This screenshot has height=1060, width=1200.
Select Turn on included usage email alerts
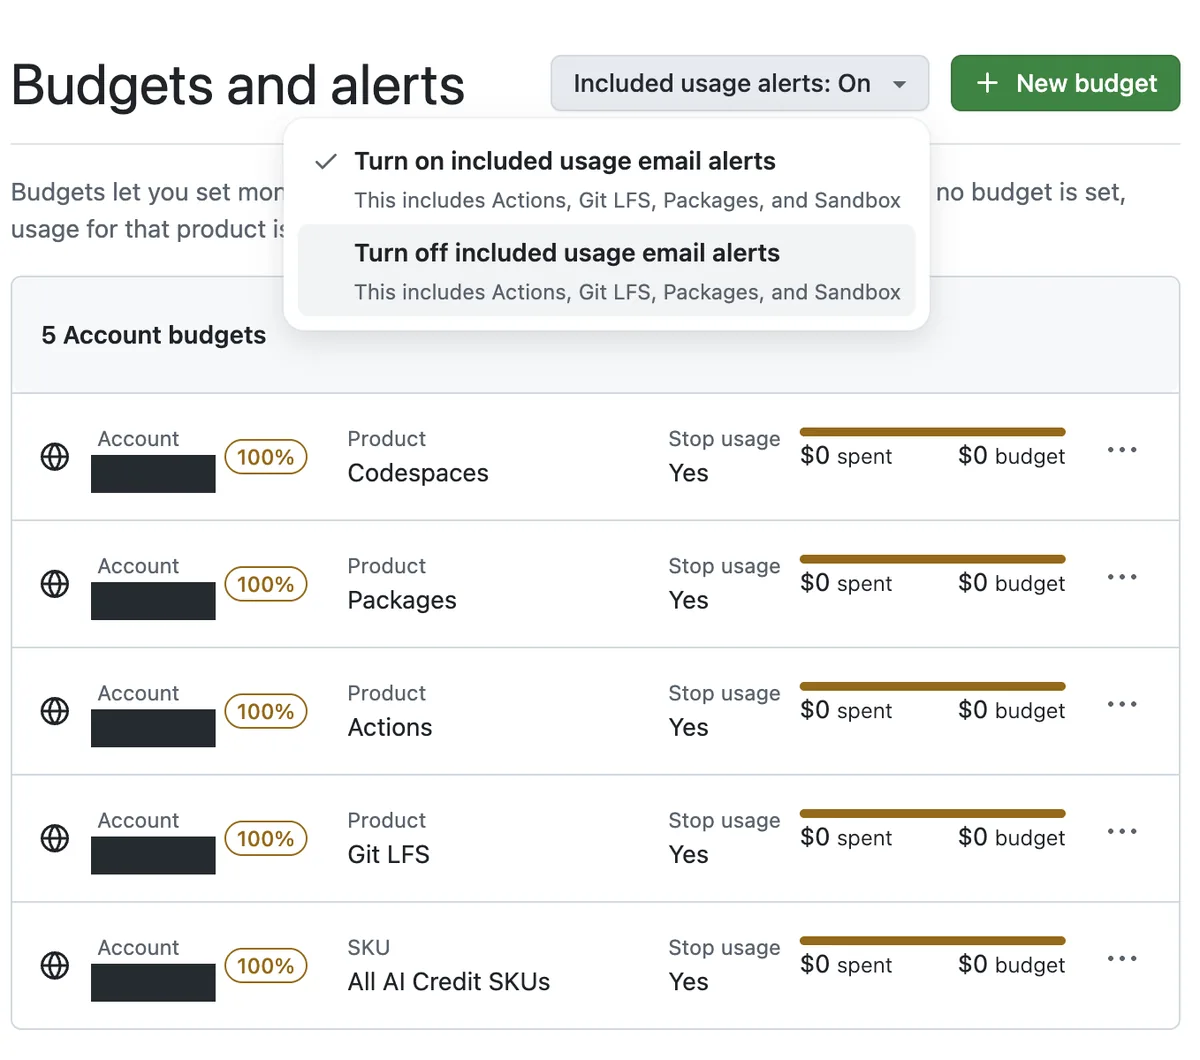coord(607,179)
